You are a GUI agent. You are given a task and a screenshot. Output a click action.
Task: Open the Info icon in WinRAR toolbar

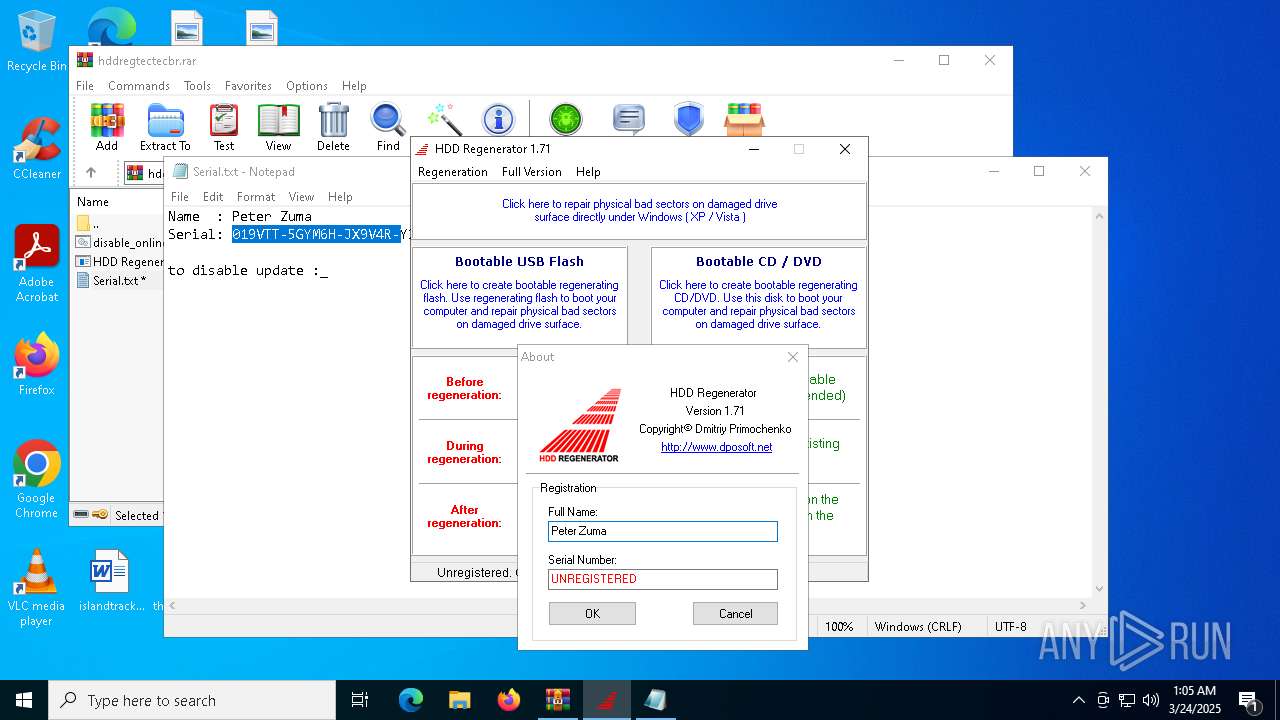[x=497, y=119]
